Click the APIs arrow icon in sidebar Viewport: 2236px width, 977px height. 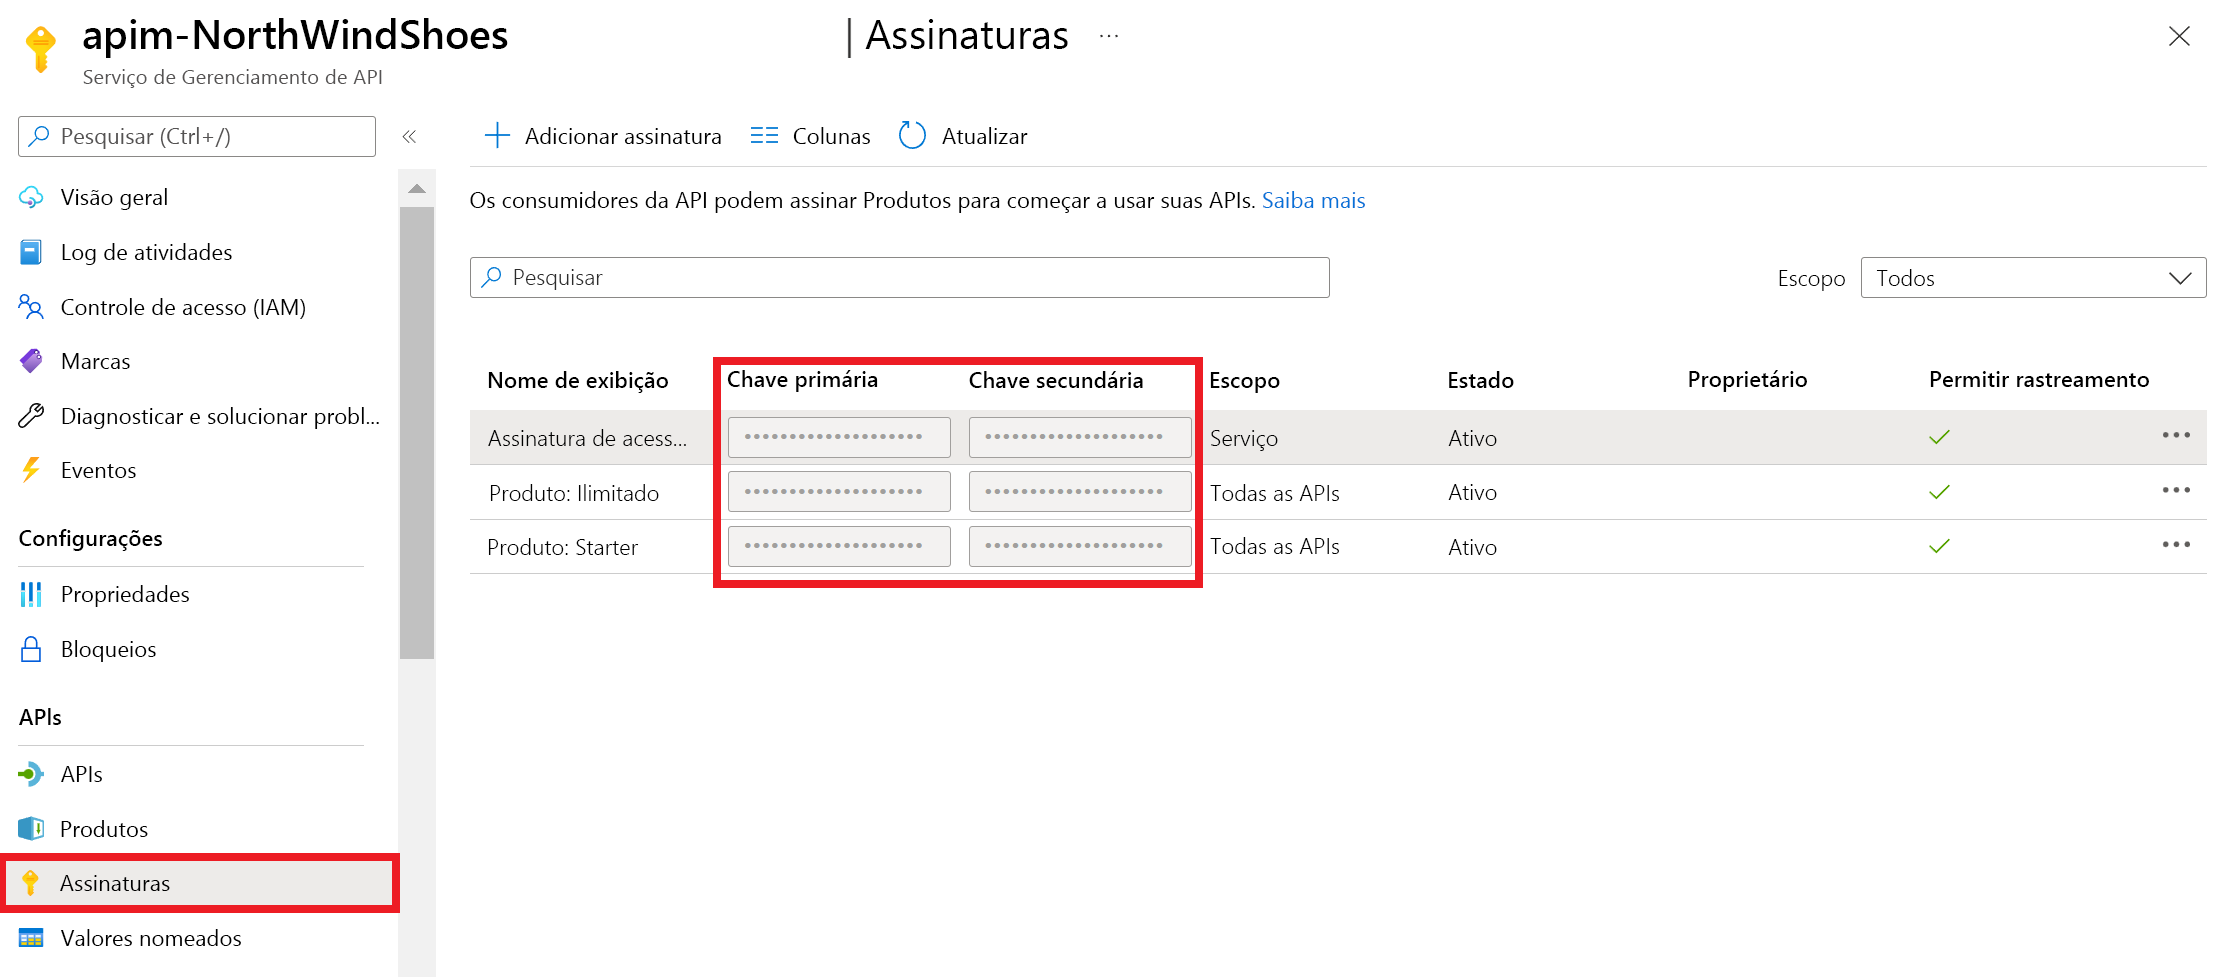pos(31,774)
